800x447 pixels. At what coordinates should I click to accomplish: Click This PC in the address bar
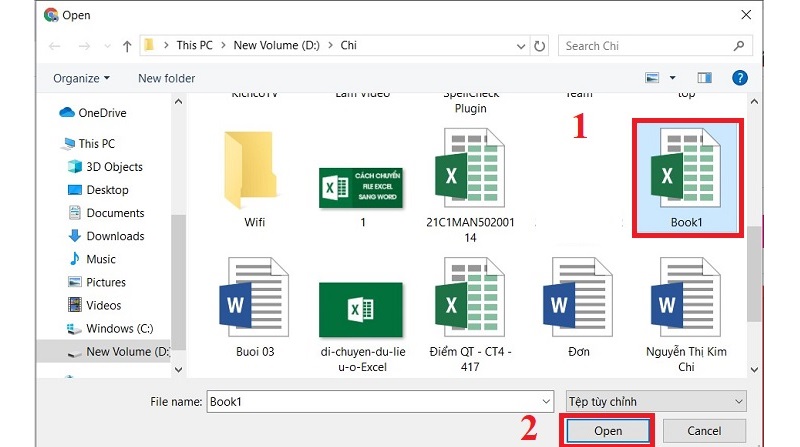194,45
